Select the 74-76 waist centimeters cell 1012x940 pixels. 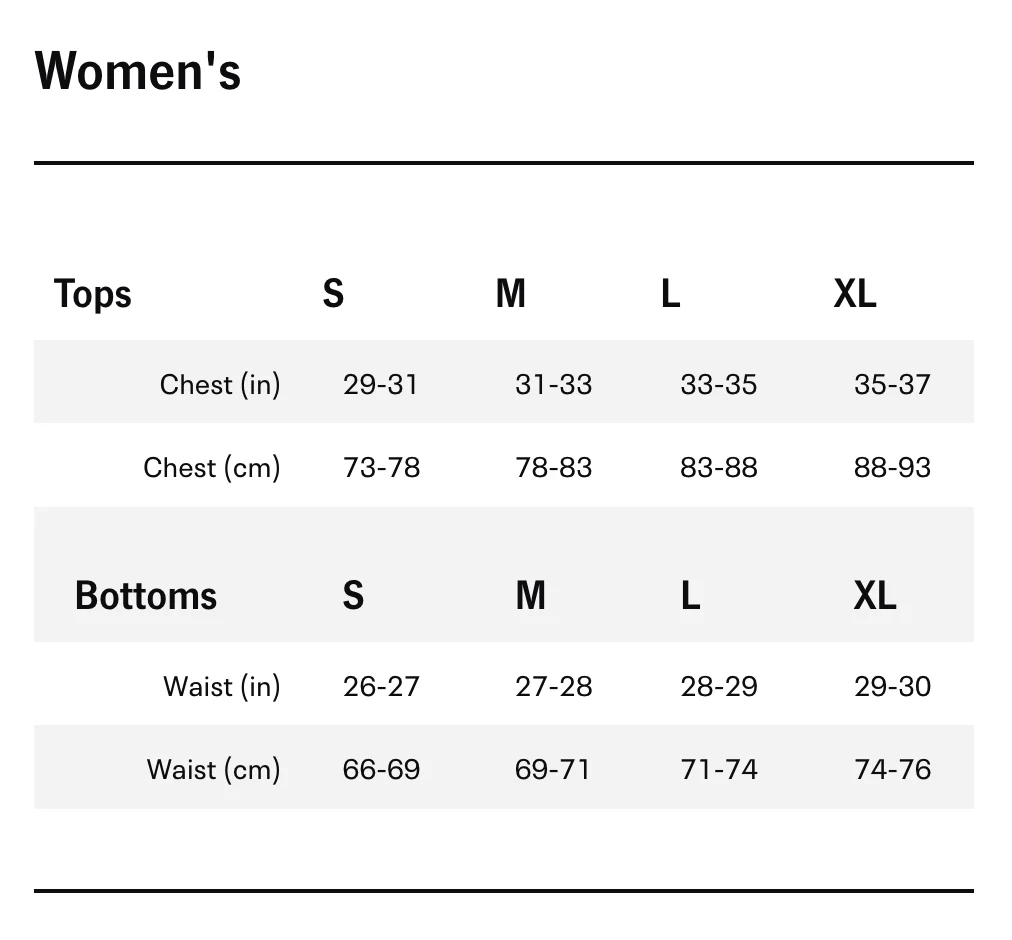click(892, 769)
